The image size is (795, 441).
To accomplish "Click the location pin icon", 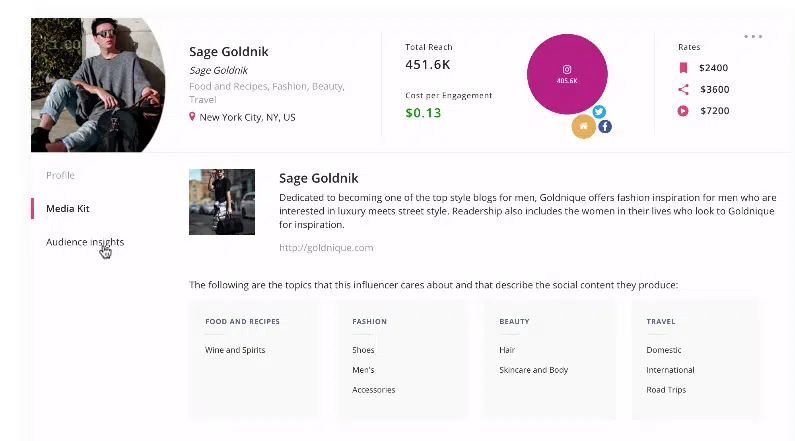I will (x=192, y=117).
